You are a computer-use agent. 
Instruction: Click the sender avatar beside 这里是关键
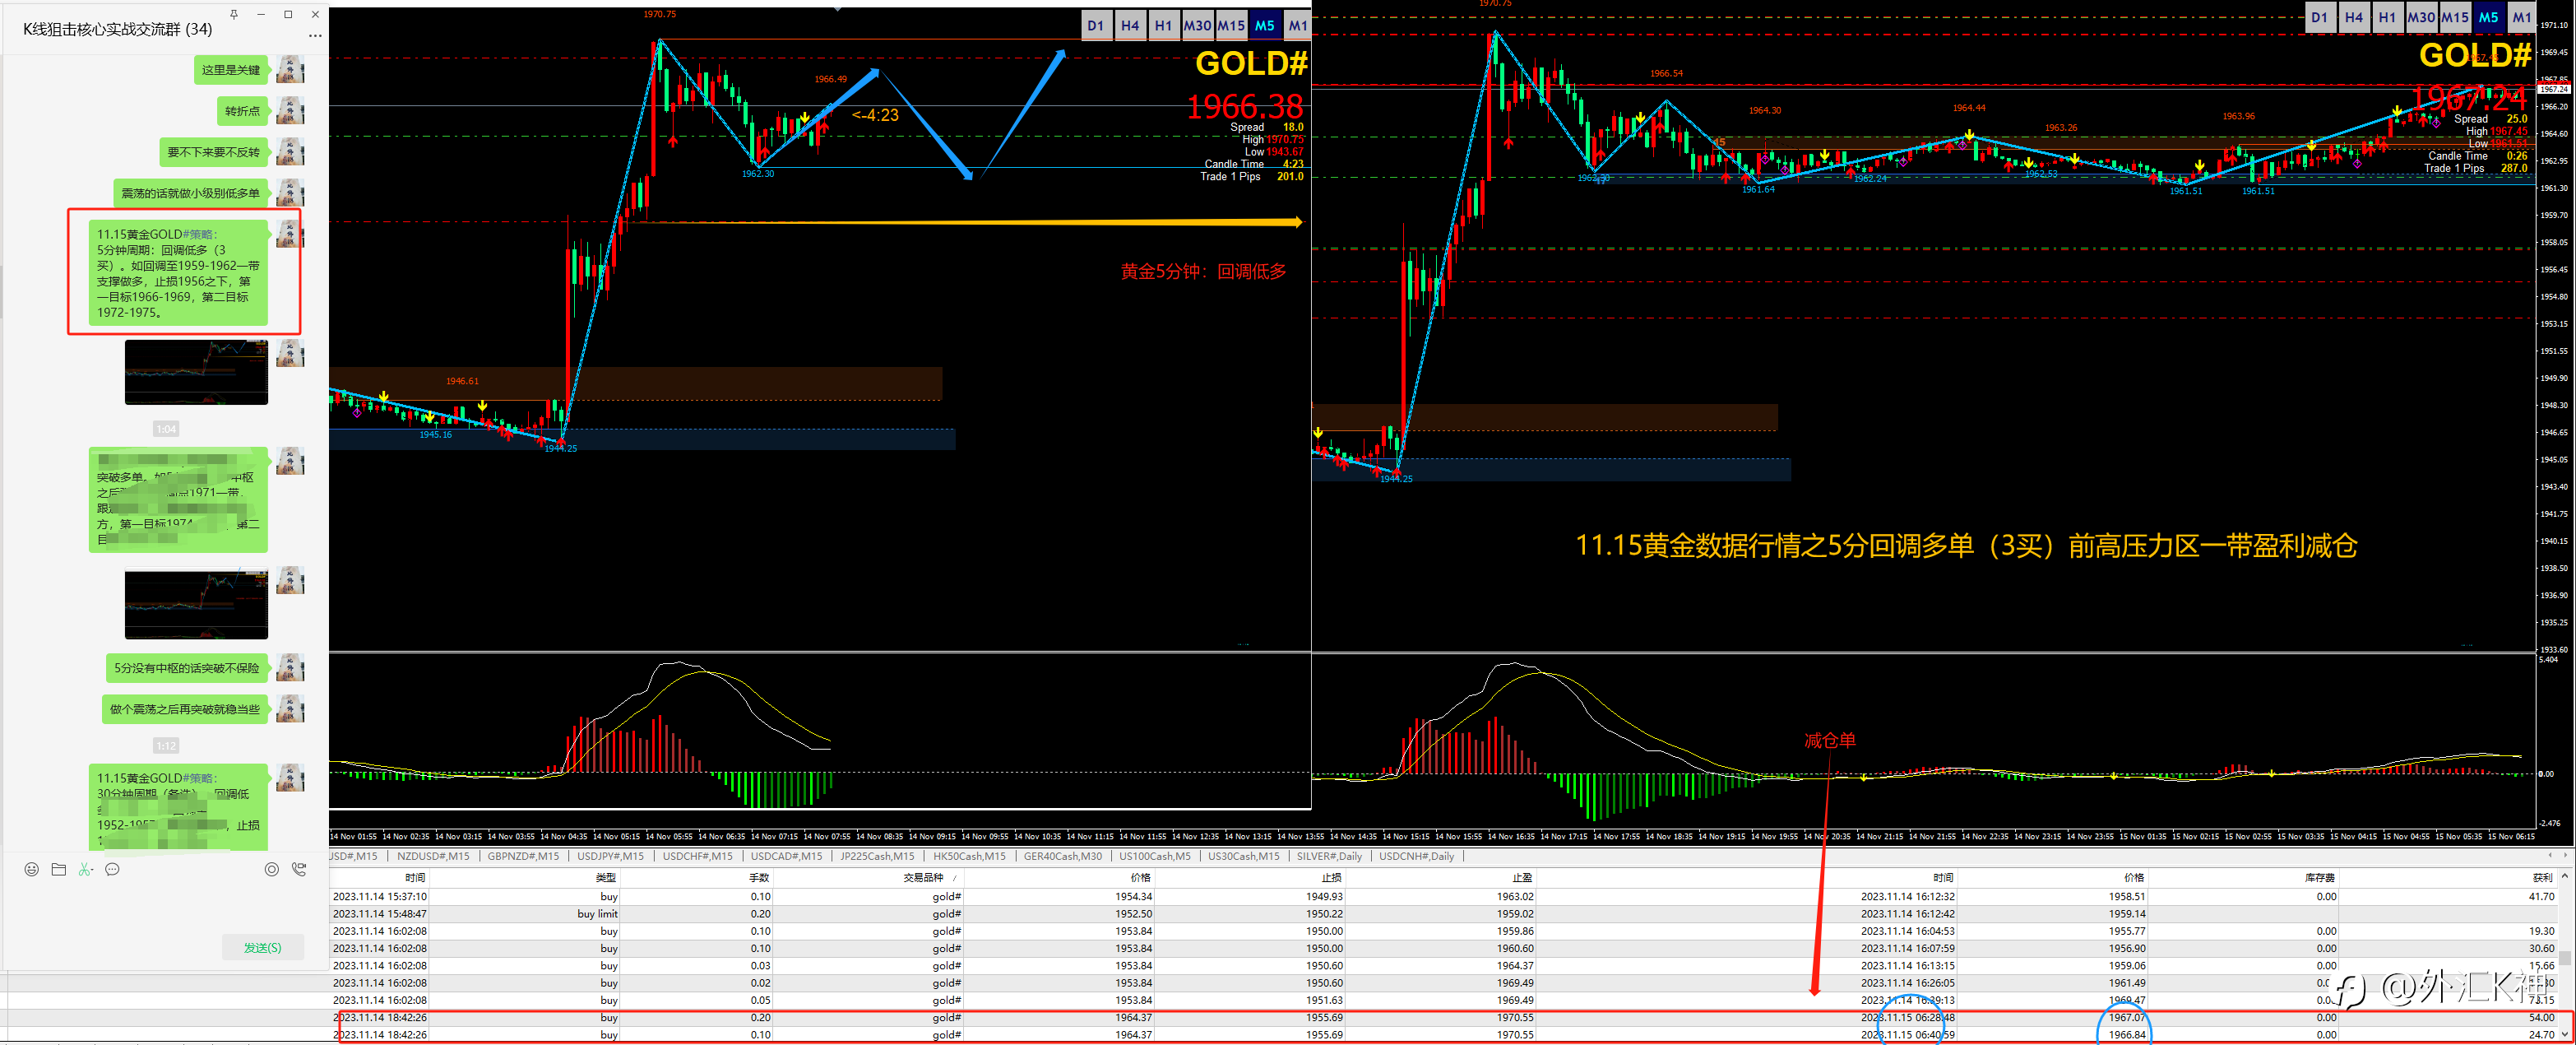coord(290,69)
